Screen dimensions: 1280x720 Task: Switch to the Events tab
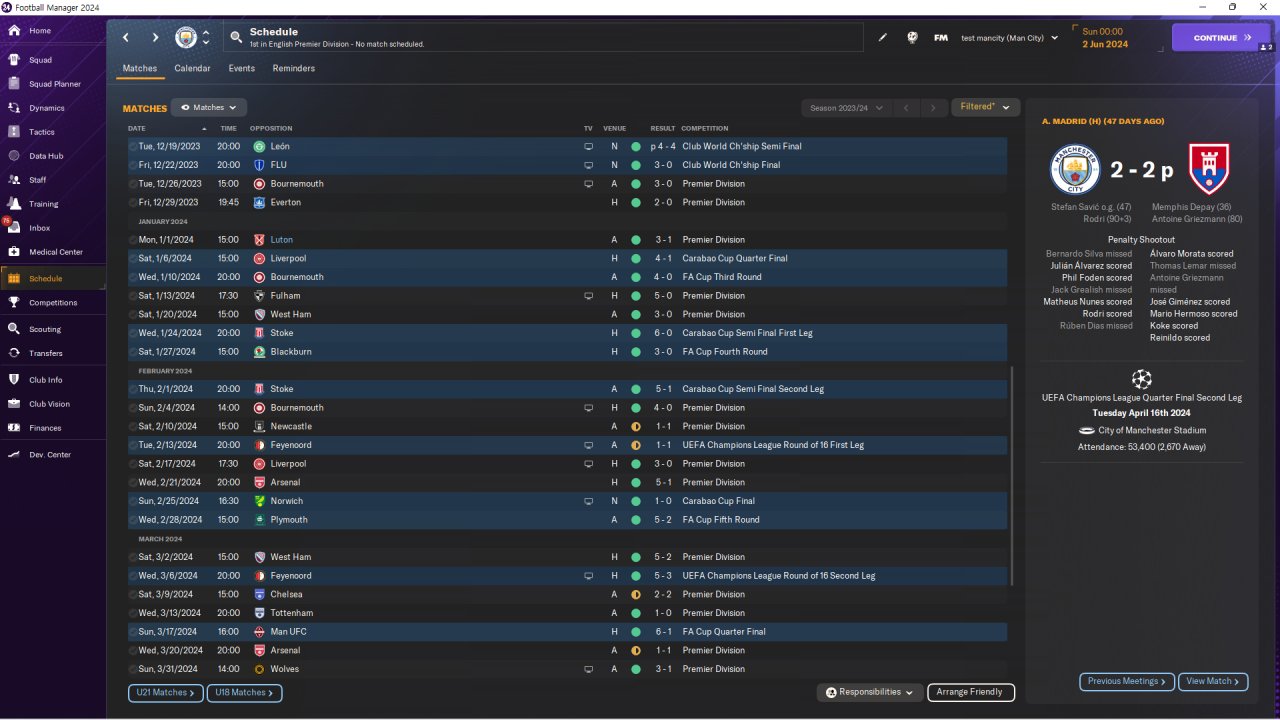click(241, 69)
